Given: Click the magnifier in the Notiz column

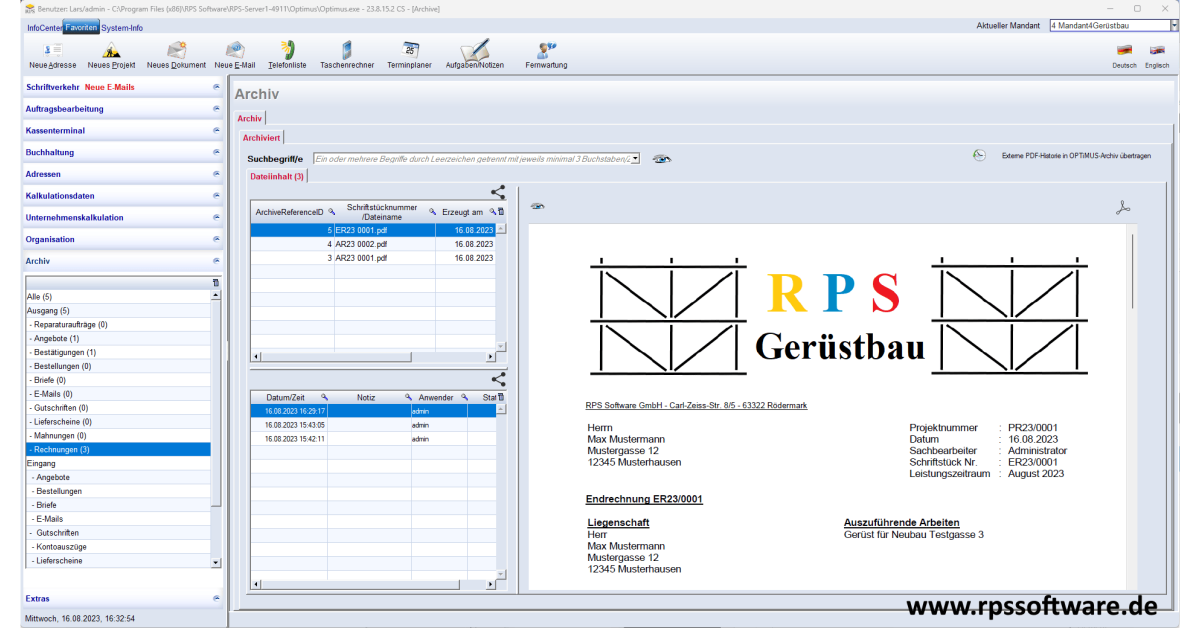Looking at the screenshot, I should tap(408, 397).
